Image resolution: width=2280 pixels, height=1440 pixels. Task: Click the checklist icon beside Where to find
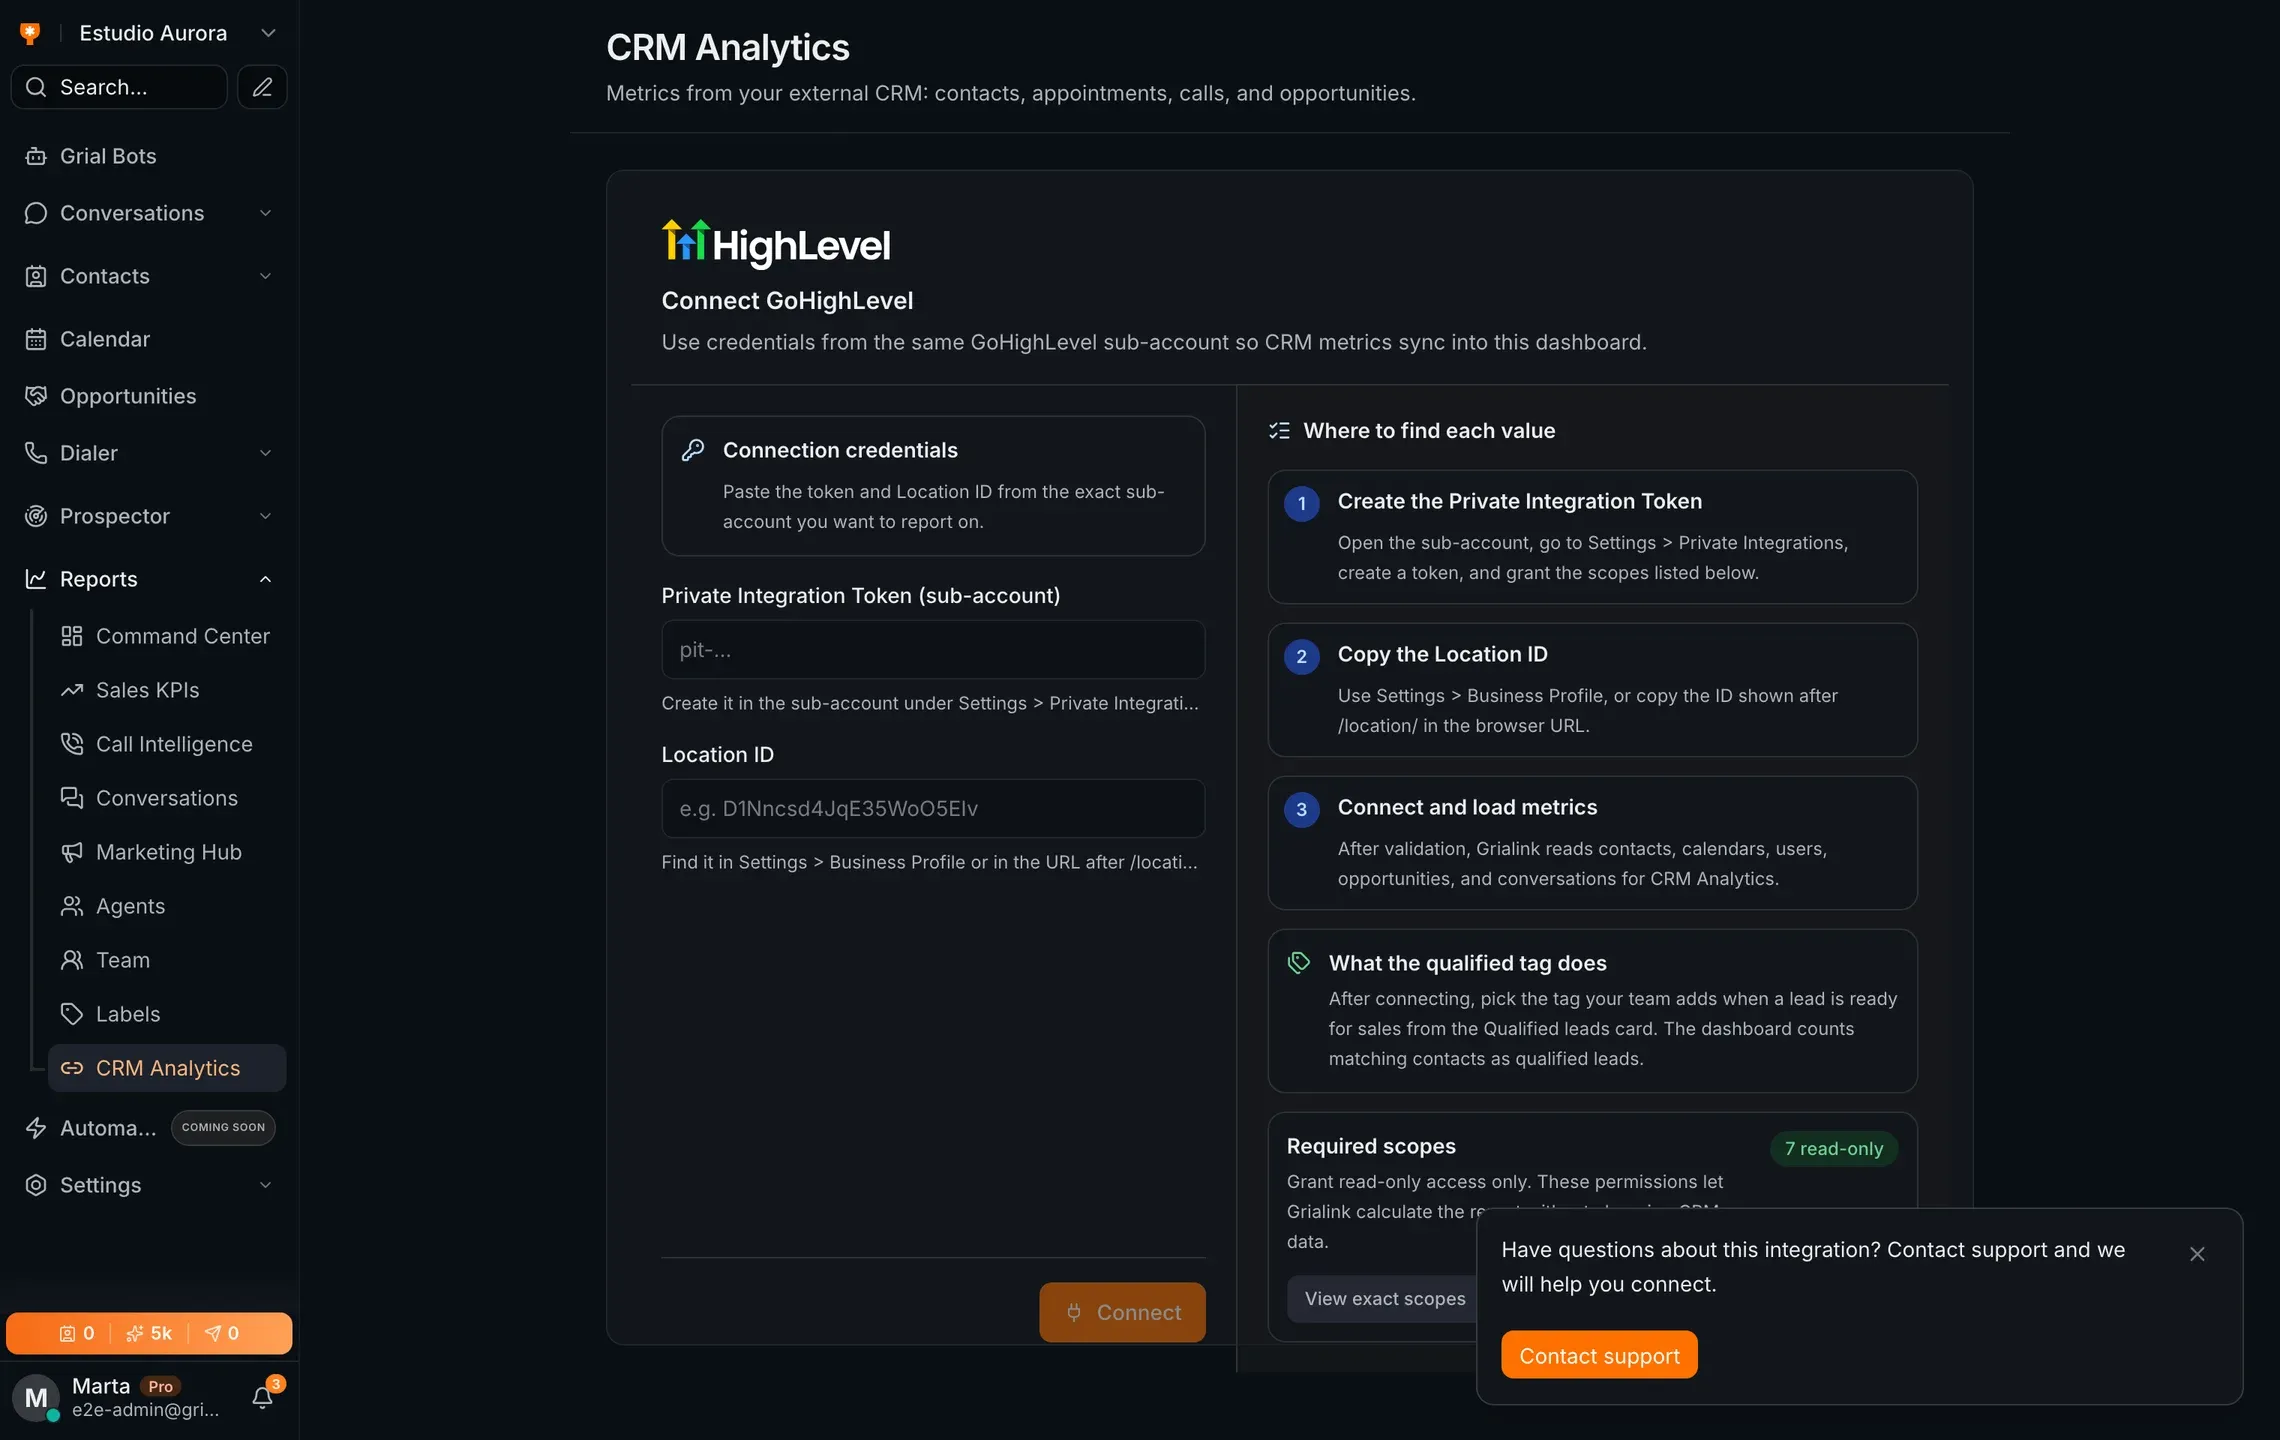click(x=1279, y=431)
